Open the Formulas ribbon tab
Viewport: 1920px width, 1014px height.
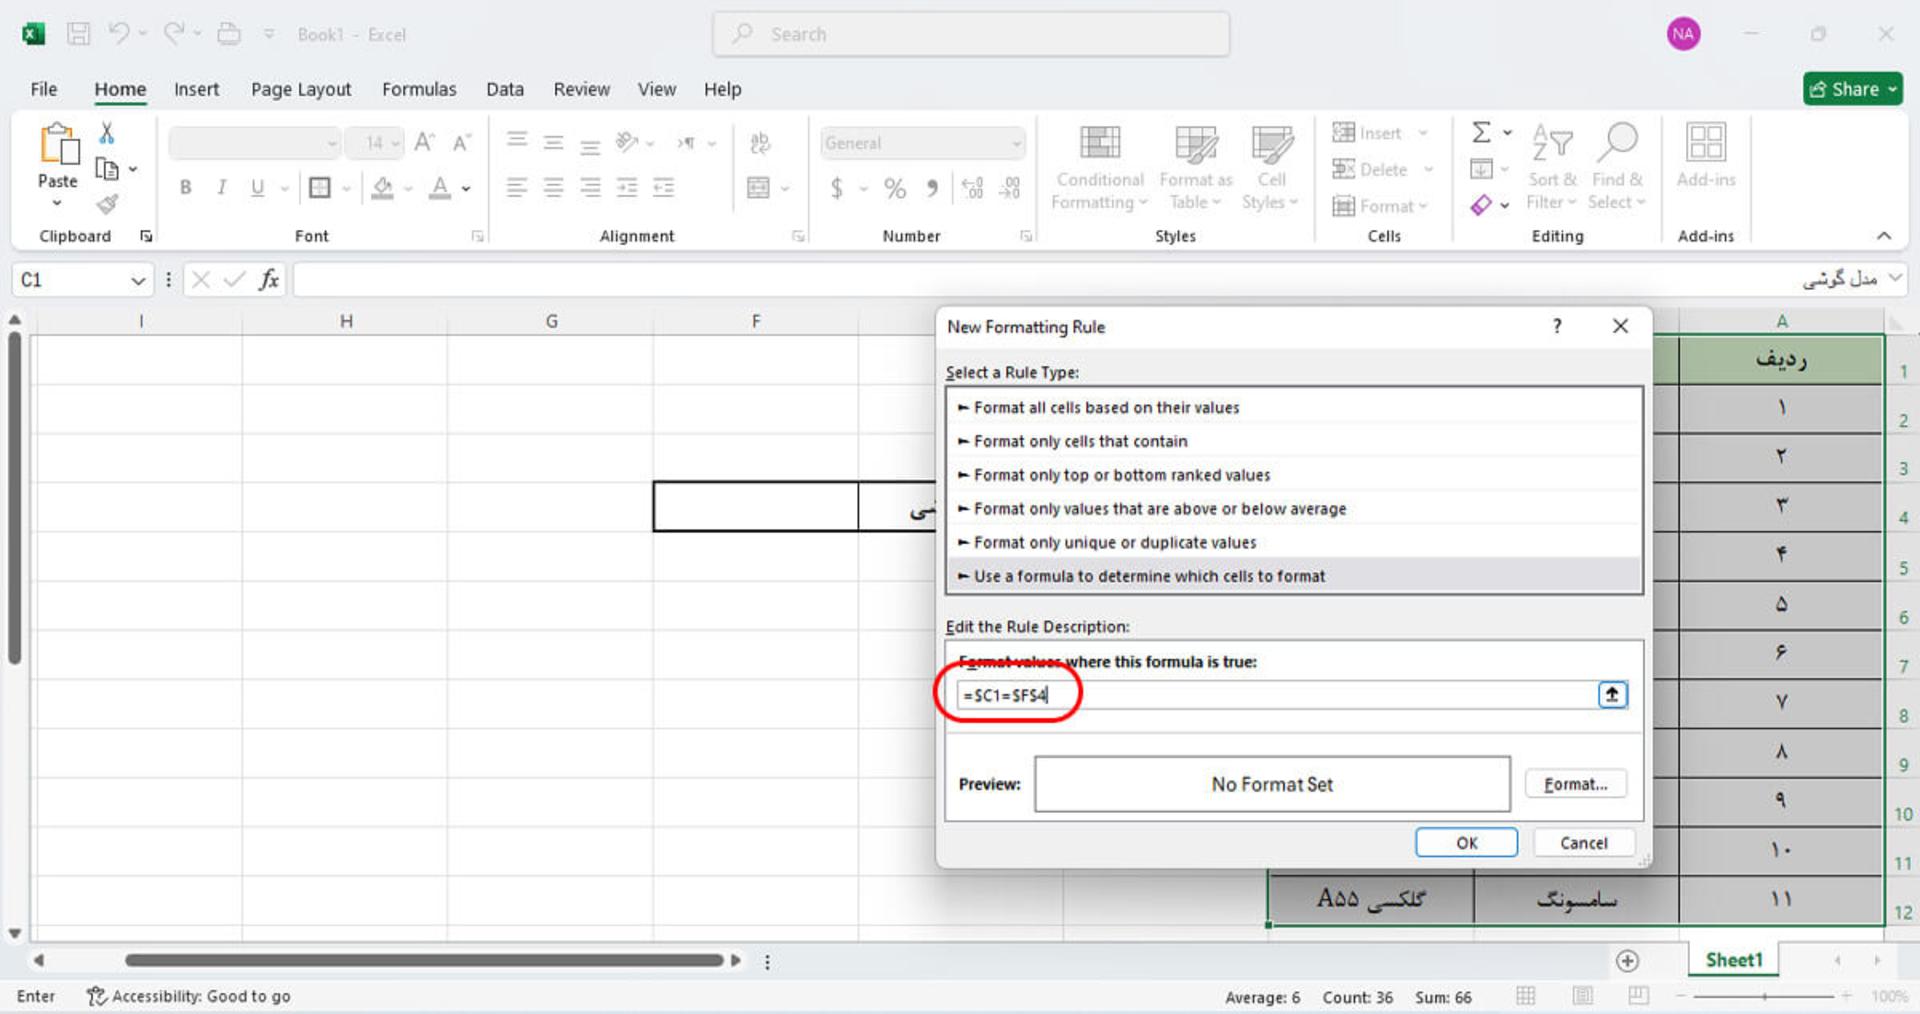[419, 89]
